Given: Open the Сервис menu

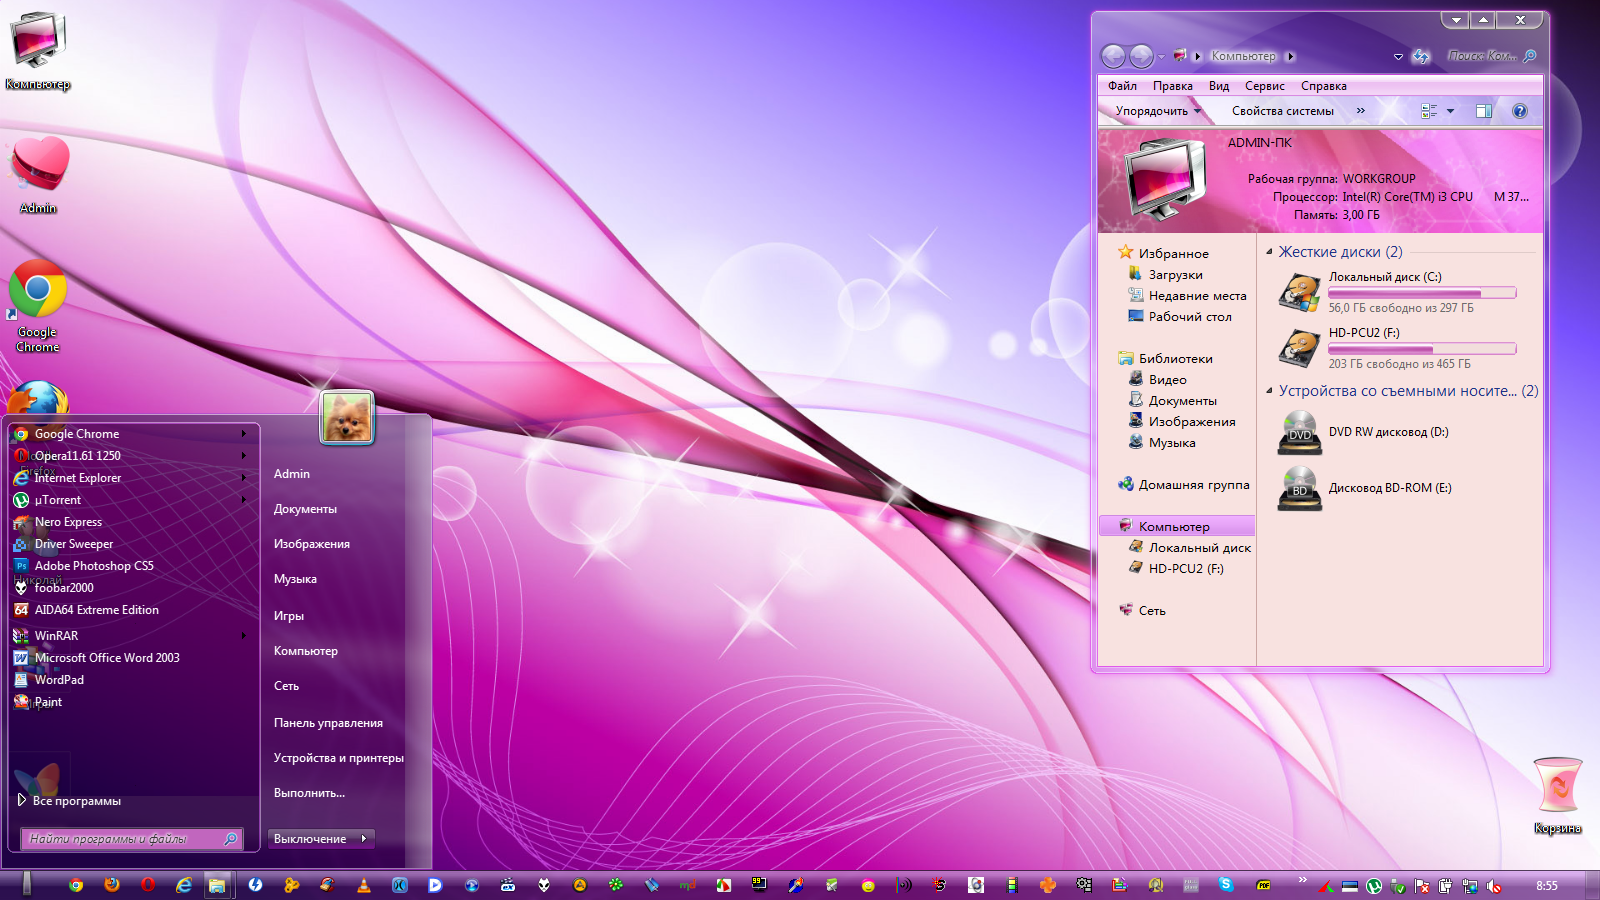Looking at the screenshot, I should click(1264, 86).
